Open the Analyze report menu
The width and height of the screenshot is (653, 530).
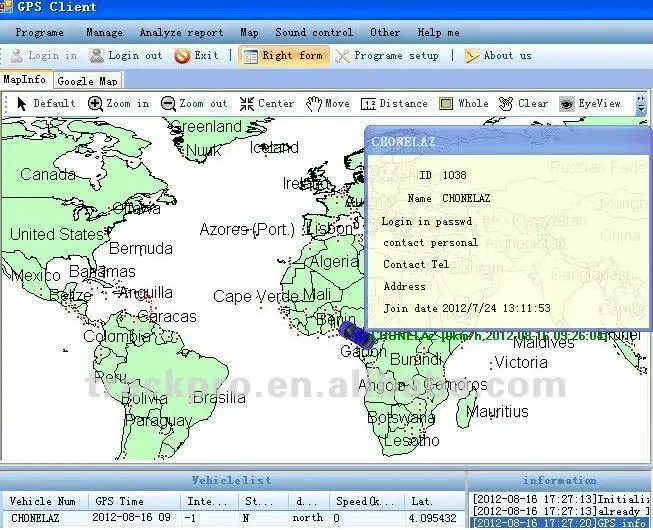pos(181,32)
